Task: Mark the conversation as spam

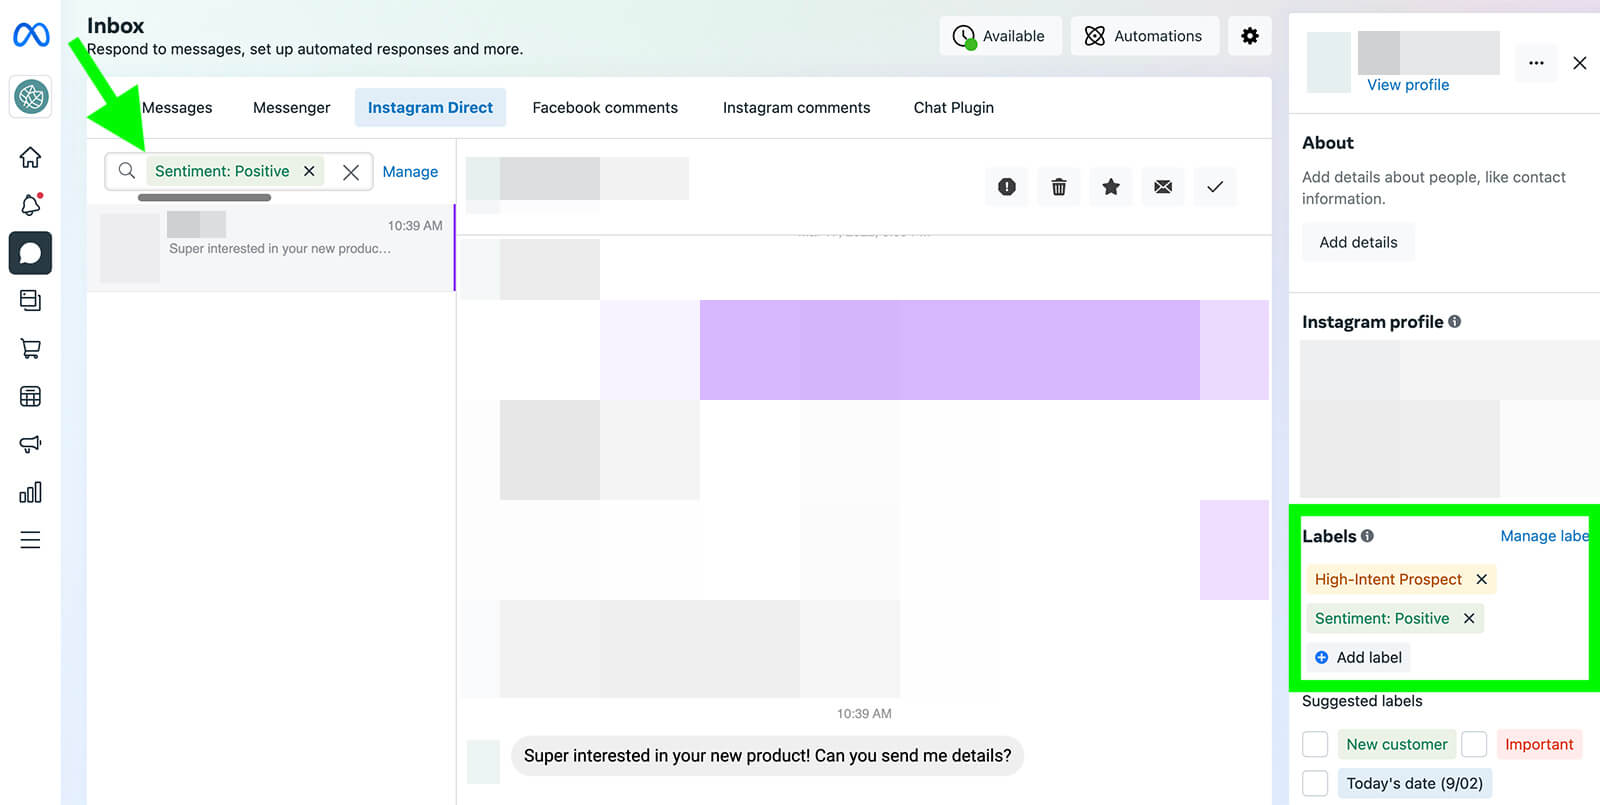Action: point(1007,187)
